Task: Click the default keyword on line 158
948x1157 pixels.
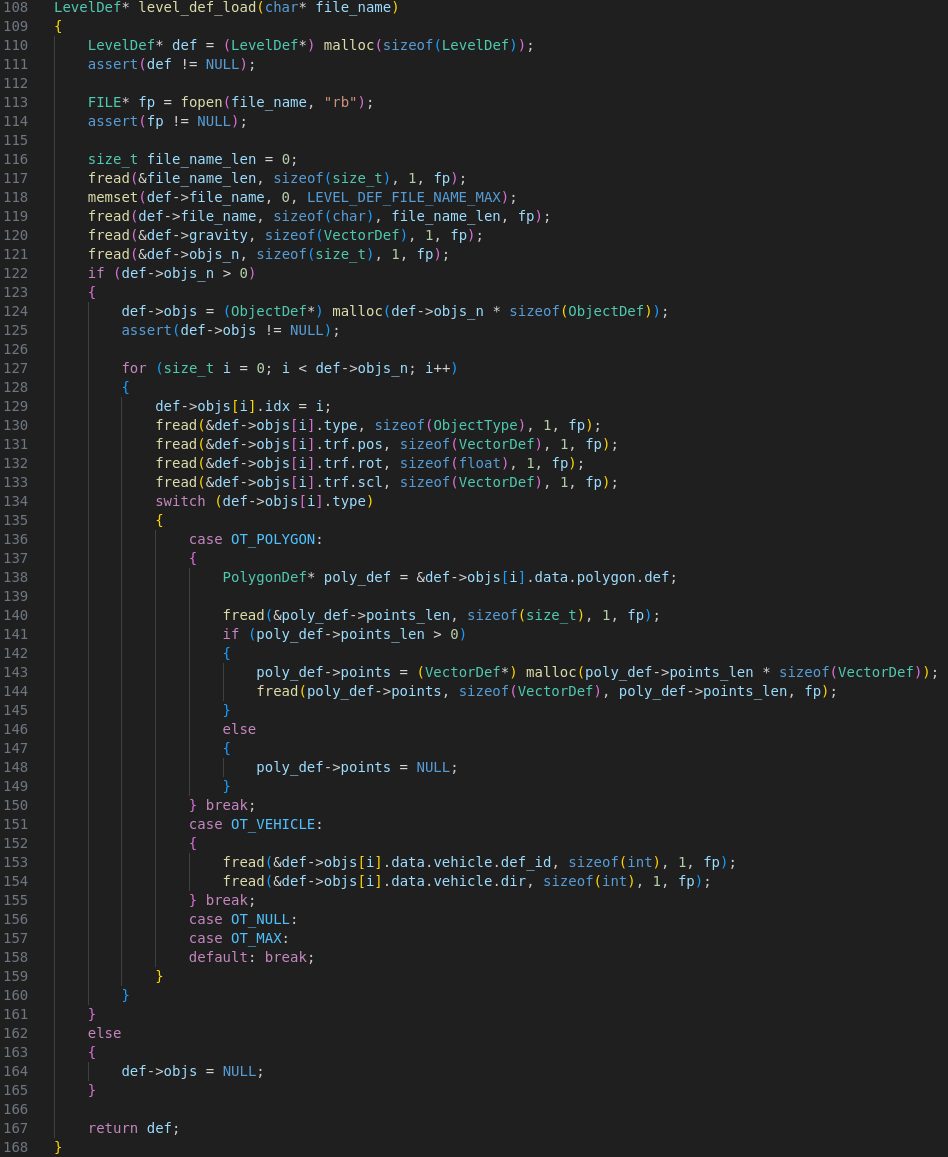Action: [x=218, y=958]
